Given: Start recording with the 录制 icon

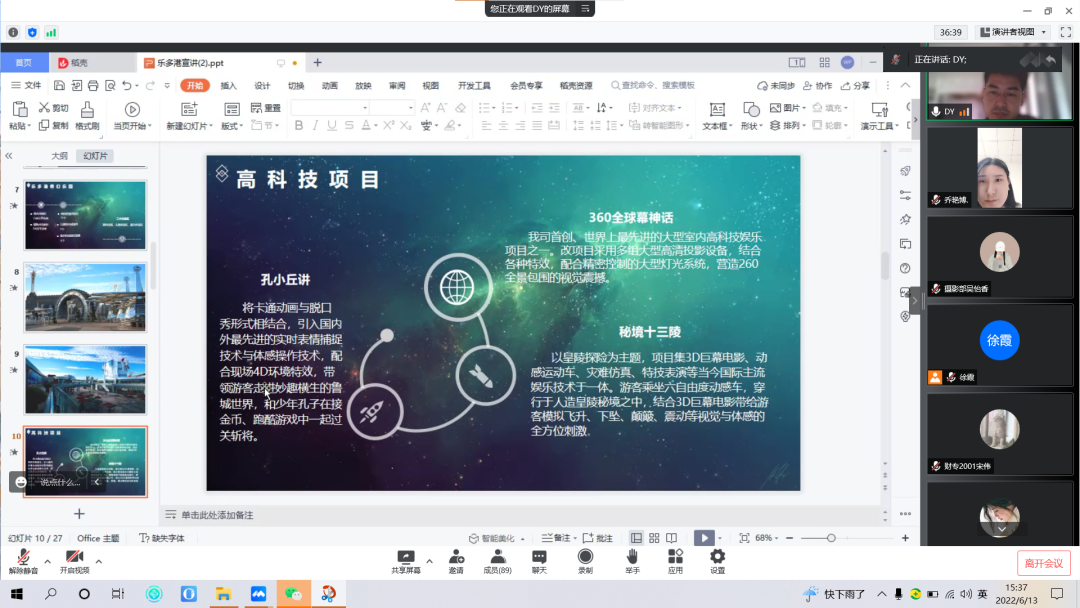Looking at the screenshot, I should tap(585, 558).
